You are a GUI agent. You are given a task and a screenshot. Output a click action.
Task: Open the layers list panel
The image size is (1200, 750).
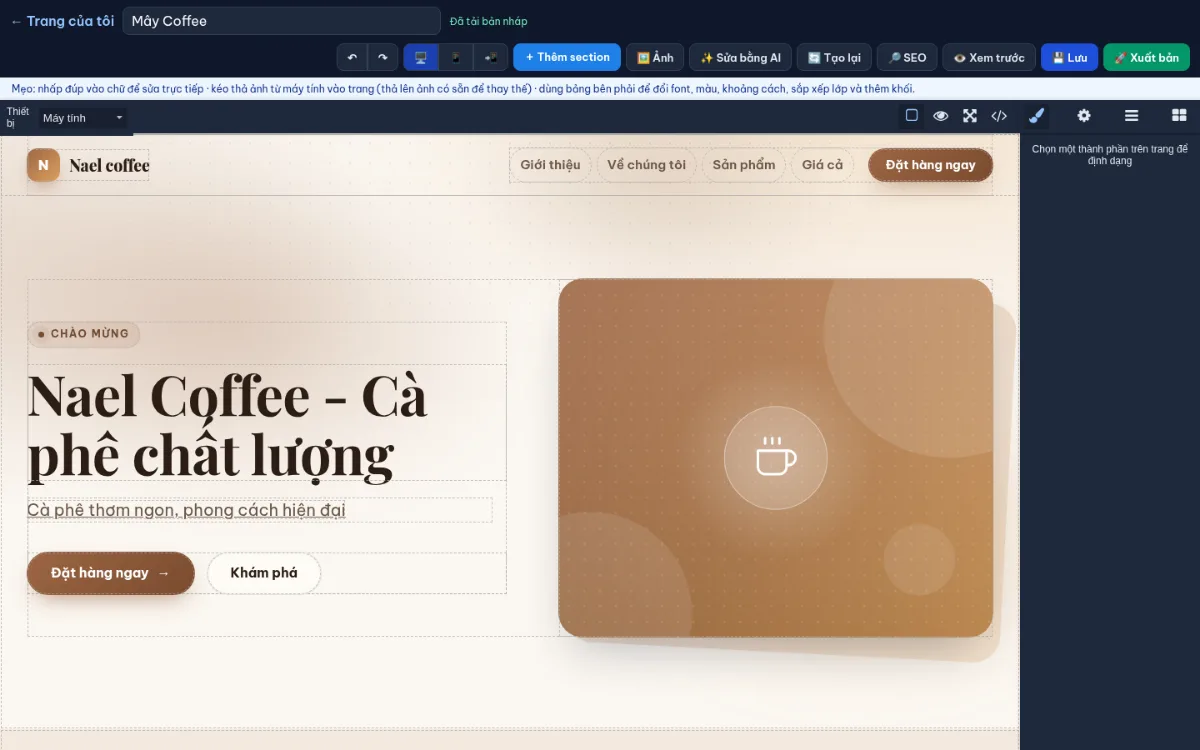(1132, 116)
